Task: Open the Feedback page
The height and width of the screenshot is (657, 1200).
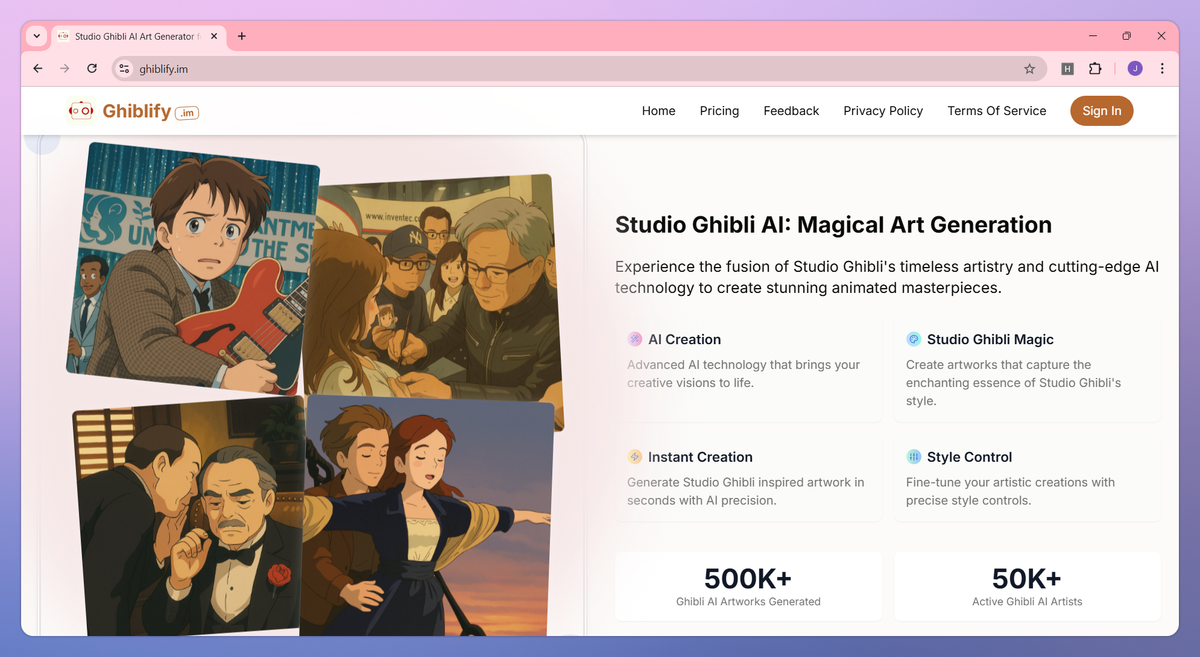Action: tap(791, 111)
